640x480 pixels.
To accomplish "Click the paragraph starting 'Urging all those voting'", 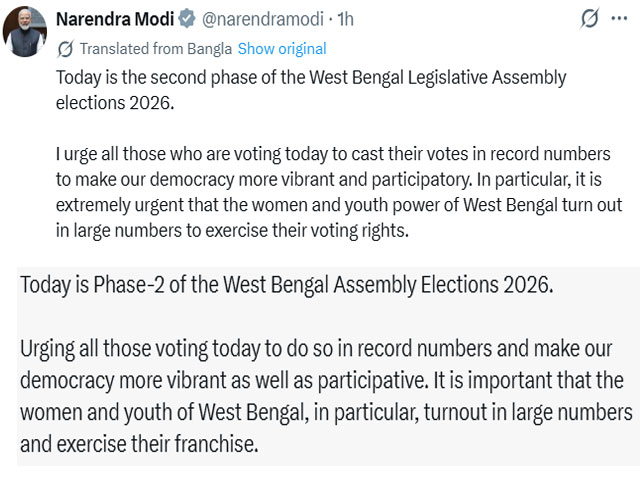I will pos(326,396).
